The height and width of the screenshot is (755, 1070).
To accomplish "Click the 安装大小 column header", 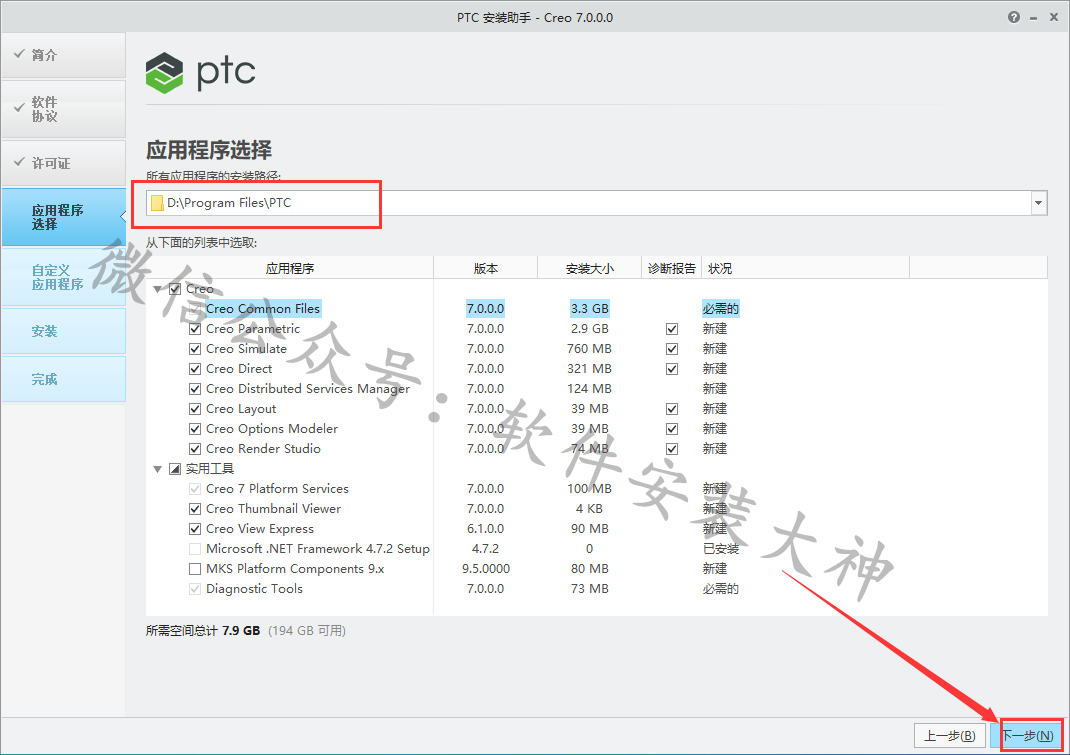I will [590, 268].
